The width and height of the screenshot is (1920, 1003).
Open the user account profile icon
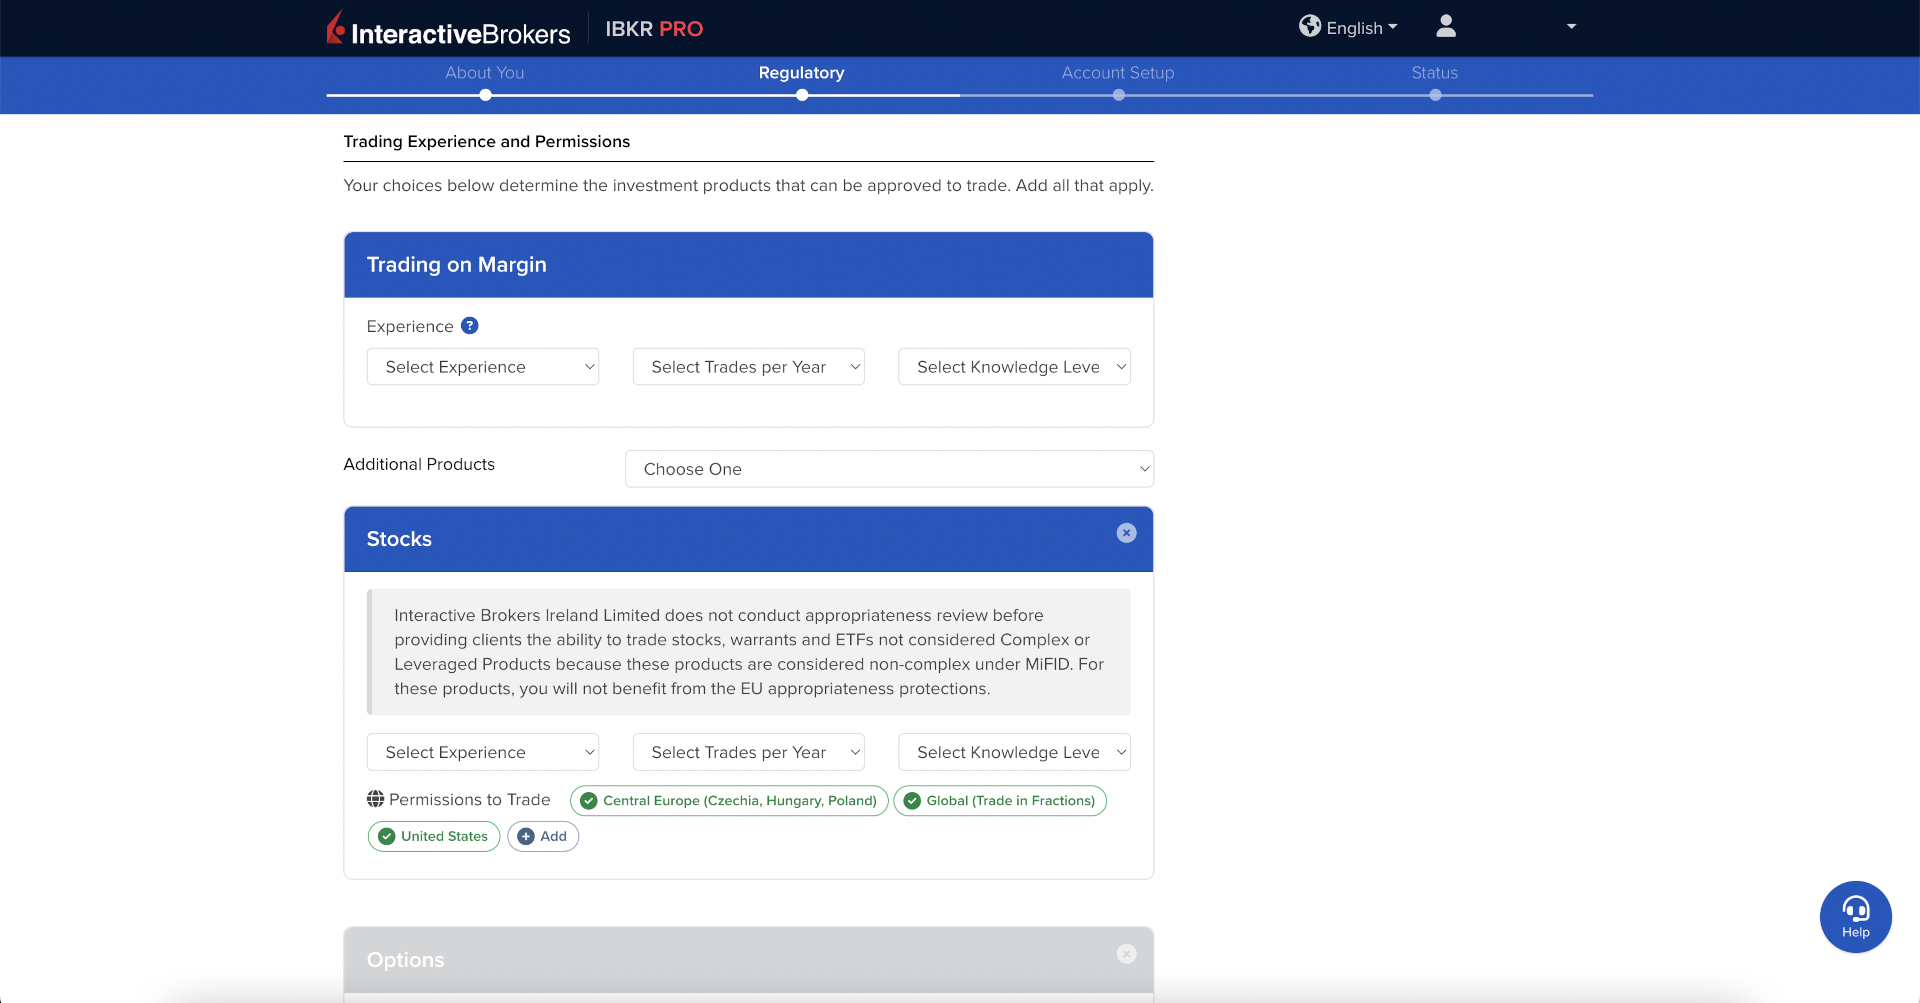pyautogui.click(x=1445, y=27)
